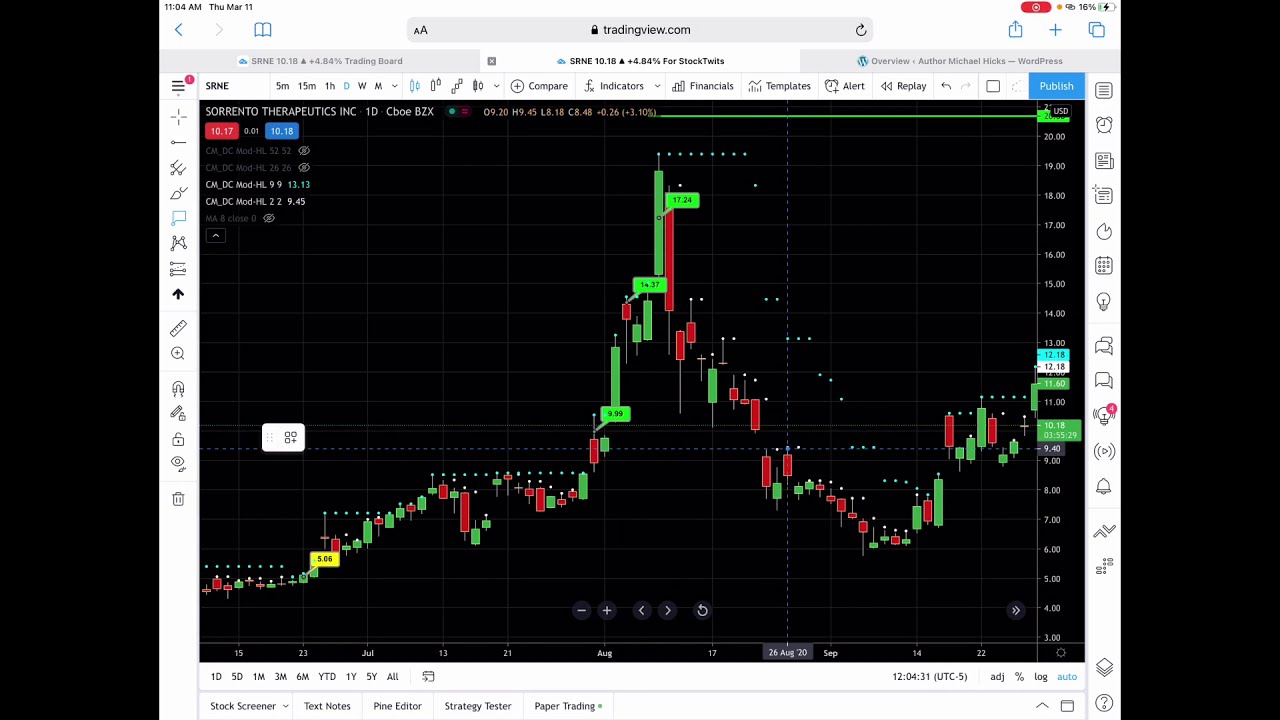Select the brush drawing tool
Image resolution: width=1280 pixels, height=720 pixels.
pos(178,193)
